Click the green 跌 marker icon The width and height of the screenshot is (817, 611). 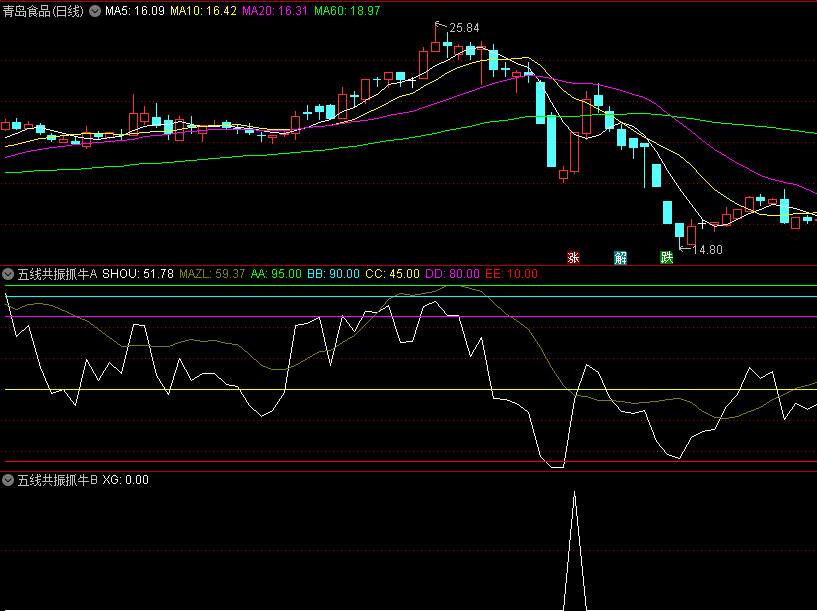click(x=667, y=257)
